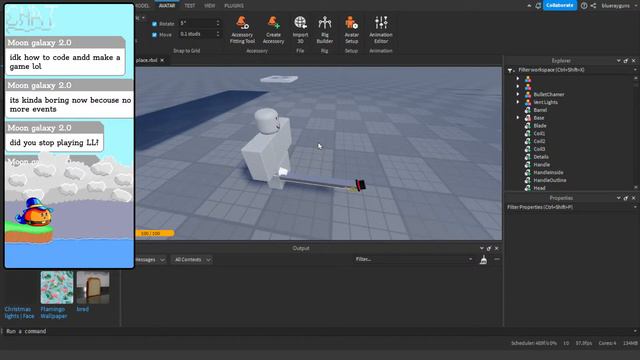Screen dimensions: 640x360
Task: Expand the Vent Lights tree node
Action: tap(518, 102)
